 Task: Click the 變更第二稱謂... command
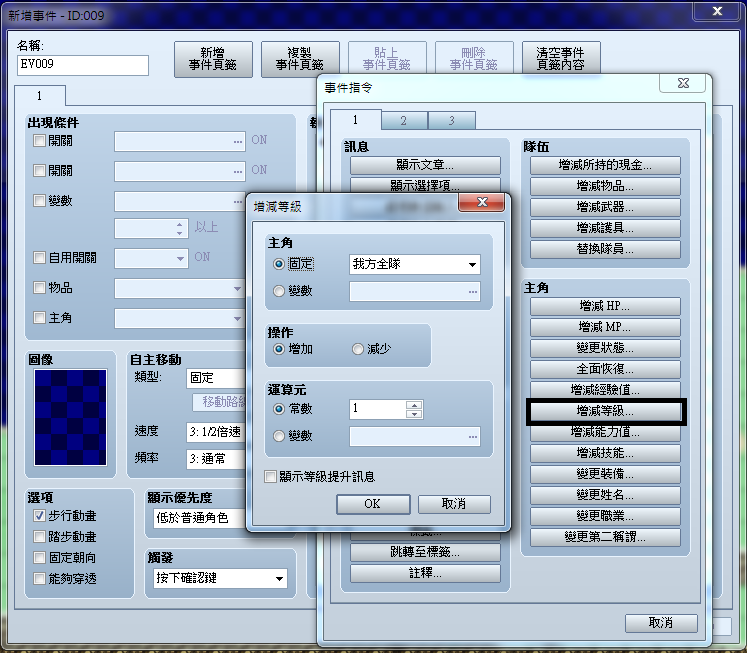(605, 537)
